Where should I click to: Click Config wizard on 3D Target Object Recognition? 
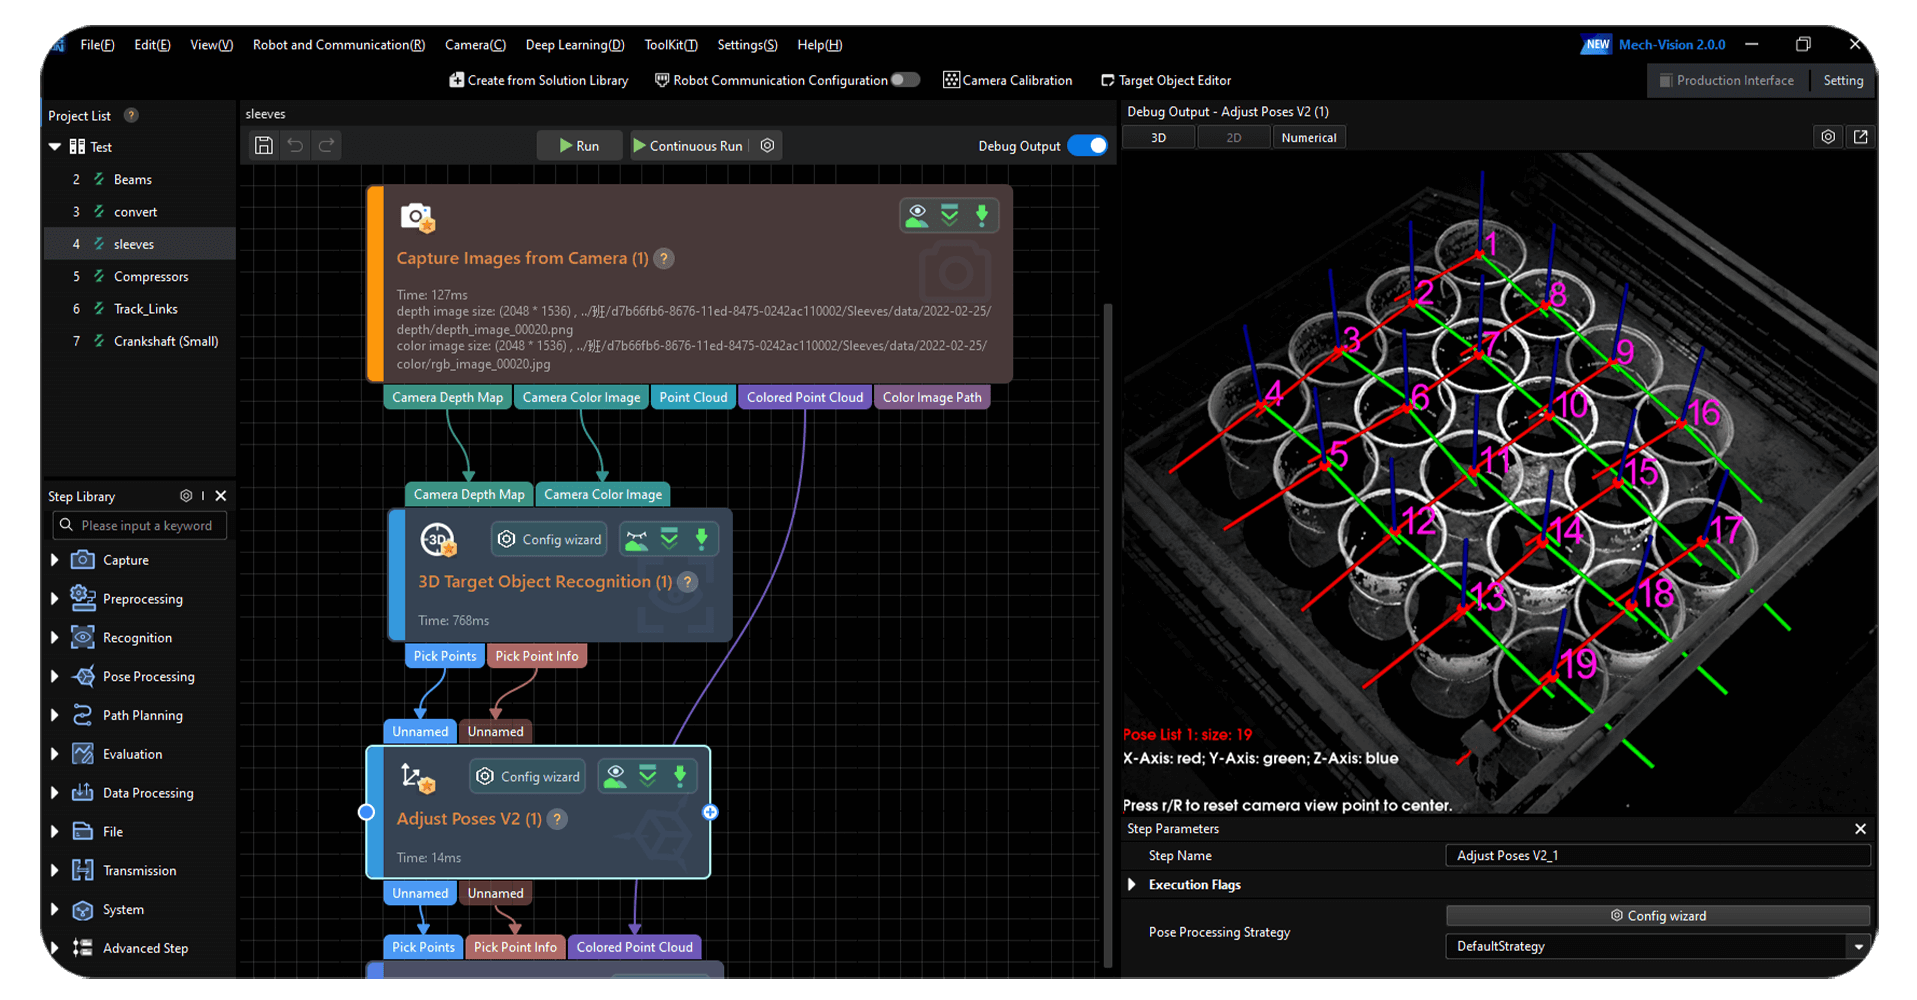click(x=550, y=540)
